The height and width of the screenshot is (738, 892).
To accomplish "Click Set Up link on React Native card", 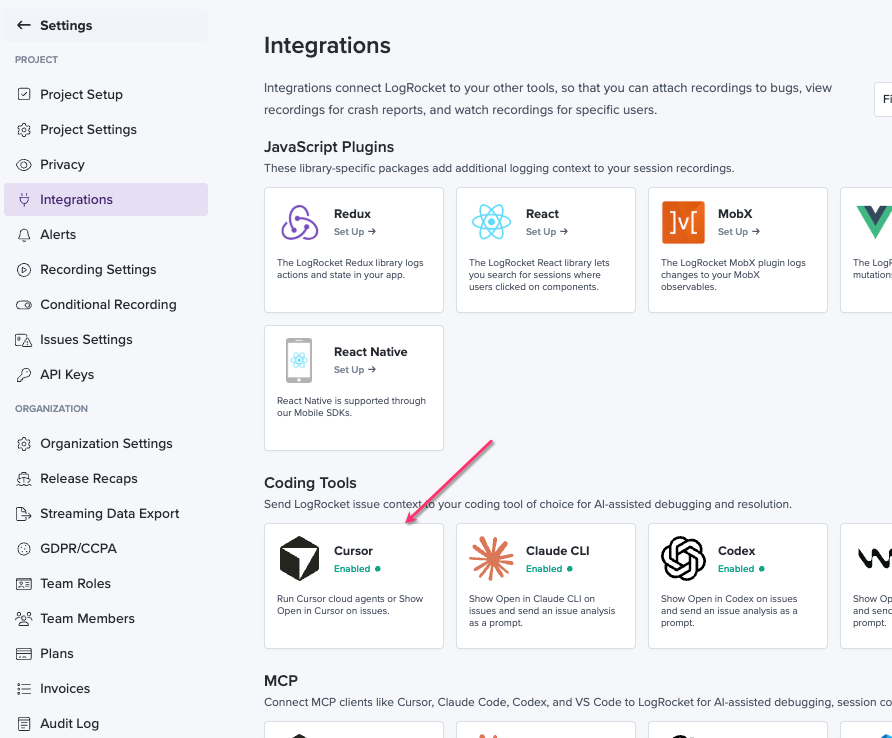I will tap(354, 370).
